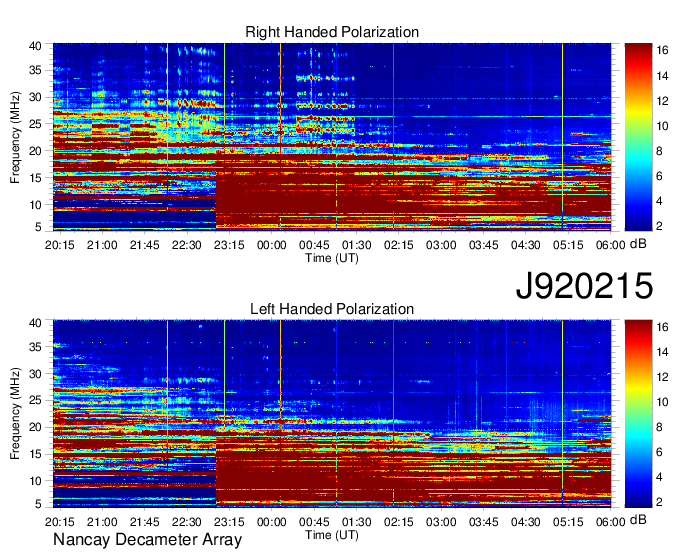Click the bottom plot's 'Time (UT)' axis label
The width and height of the screenshot is (680, 552).
click(x=332, y=535)
